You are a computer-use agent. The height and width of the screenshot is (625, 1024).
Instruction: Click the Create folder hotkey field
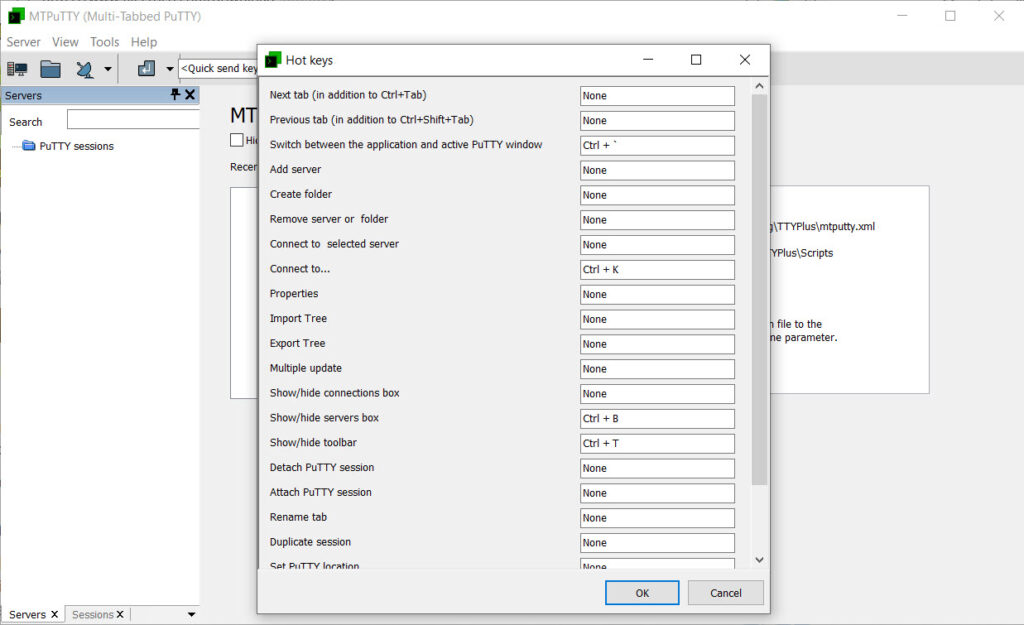[657, 195]
